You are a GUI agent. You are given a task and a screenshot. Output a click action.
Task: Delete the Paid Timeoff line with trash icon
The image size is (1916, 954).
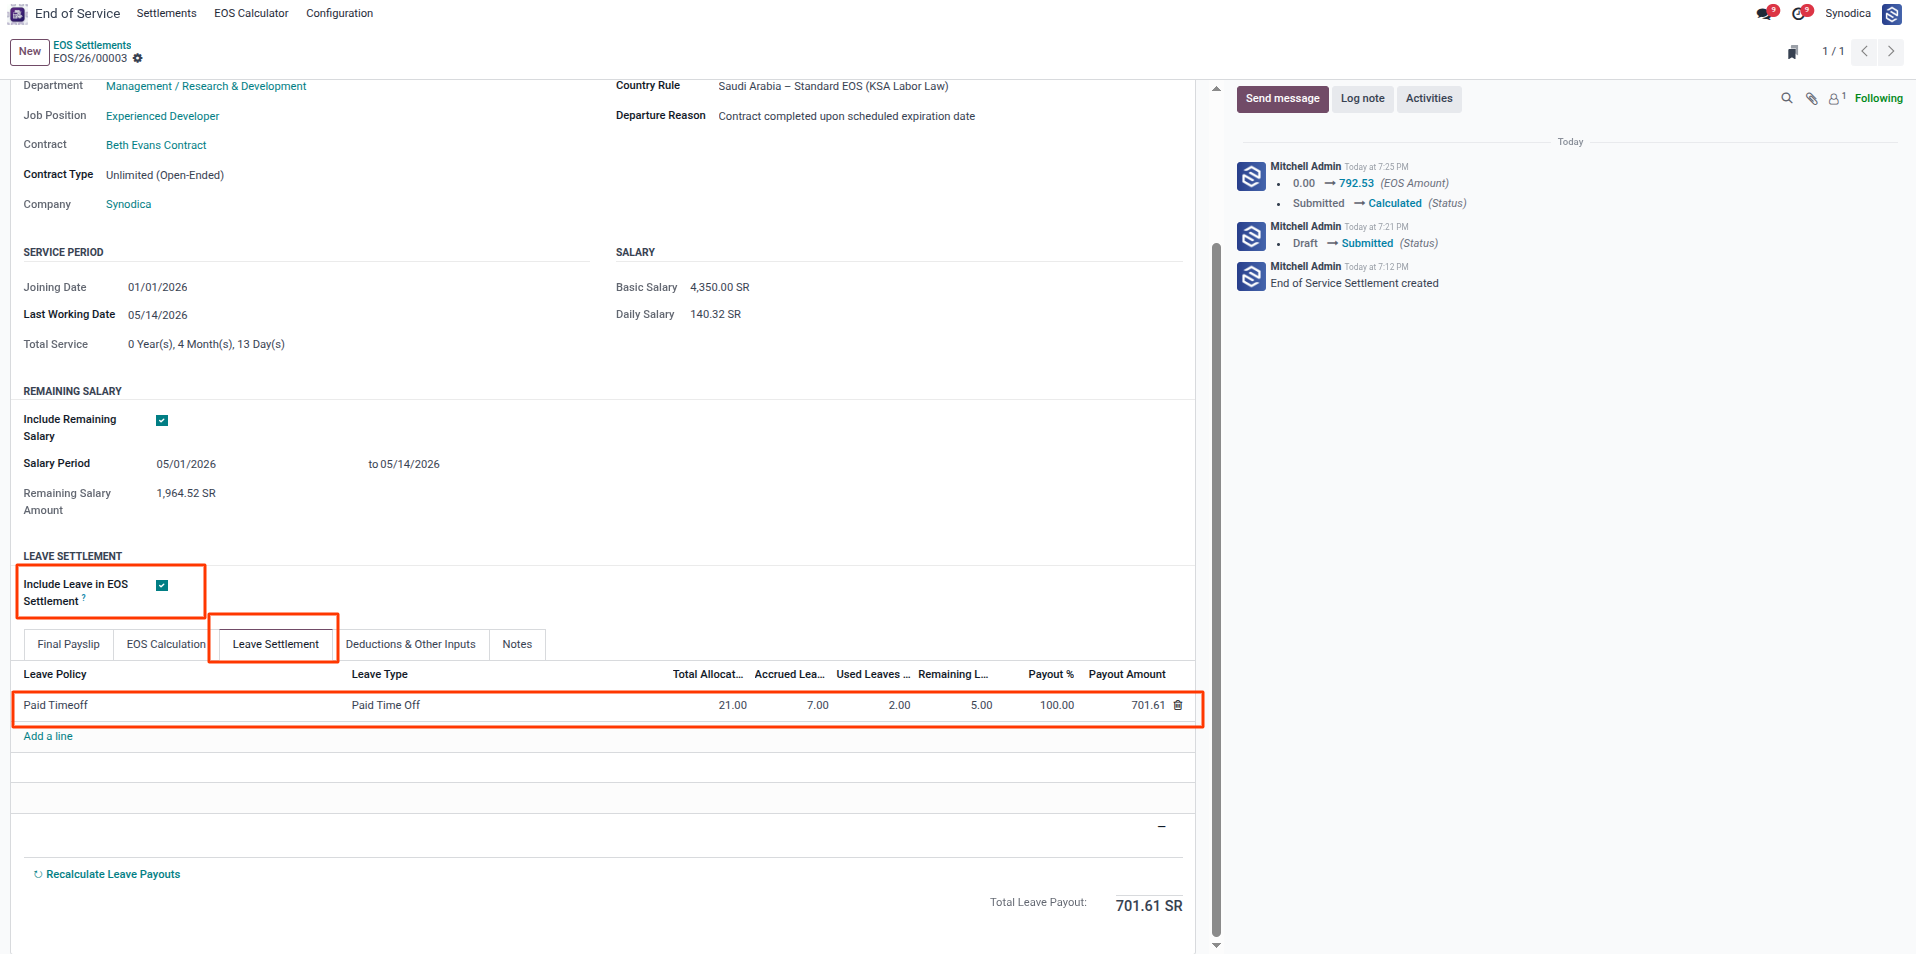pos(1178,705)
